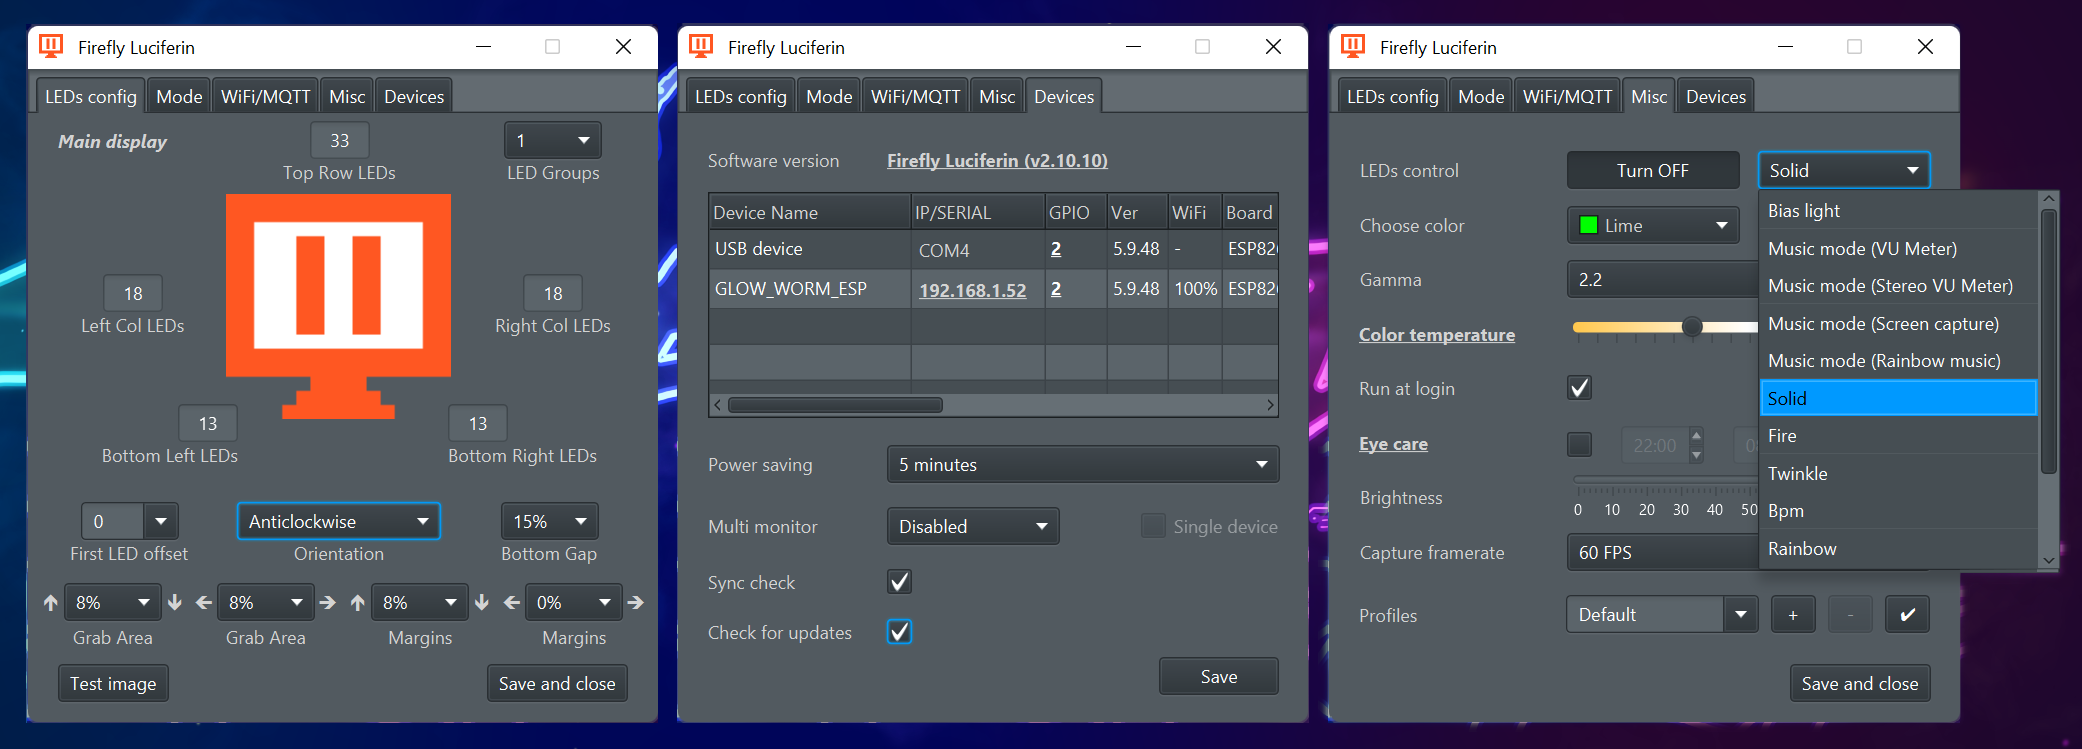Remove profile with the minus button
This screenshot has width=2082, height=749.
[x=1850, y=615]
